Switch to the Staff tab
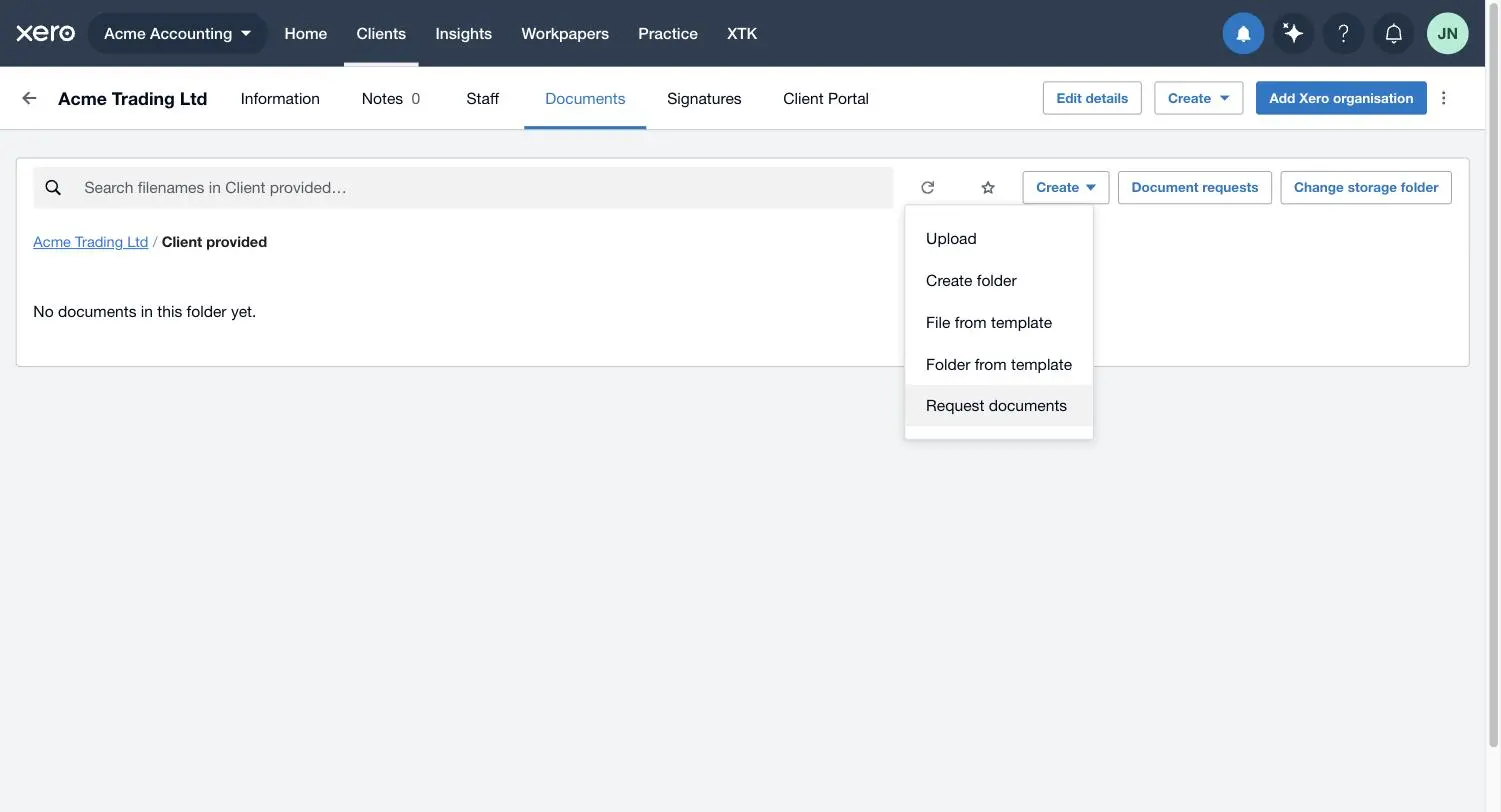 point(482,98)
